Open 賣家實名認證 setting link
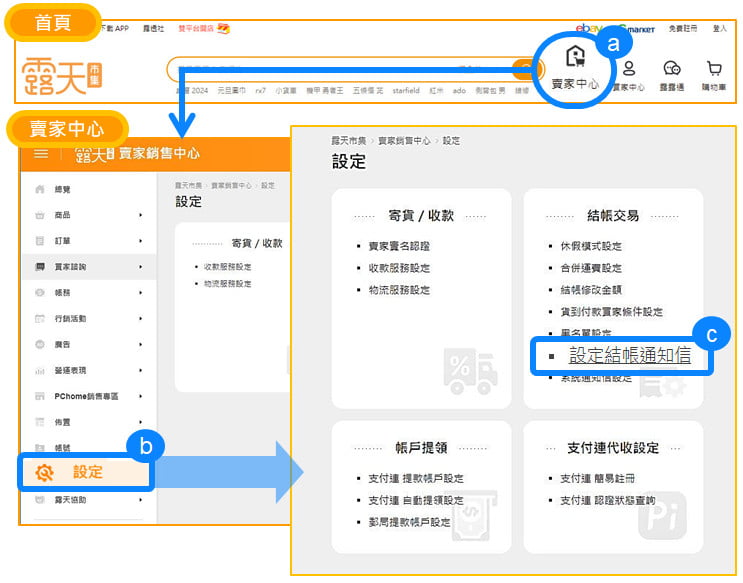The image size is (743, 583). [398, 246]
